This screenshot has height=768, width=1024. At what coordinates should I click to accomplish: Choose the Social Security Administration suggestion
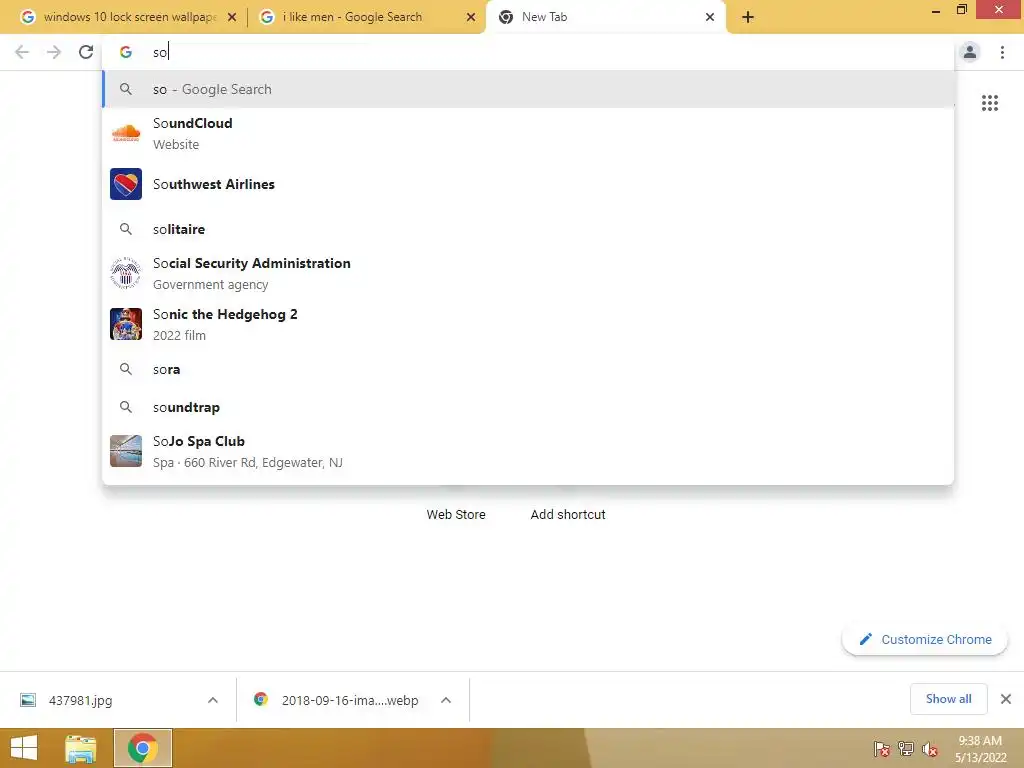(x=528, y=273)
